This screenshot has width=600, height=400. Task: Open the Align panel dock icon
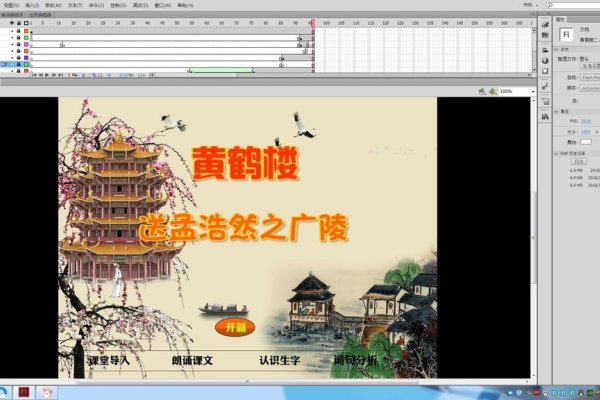[x=545, y=50]
